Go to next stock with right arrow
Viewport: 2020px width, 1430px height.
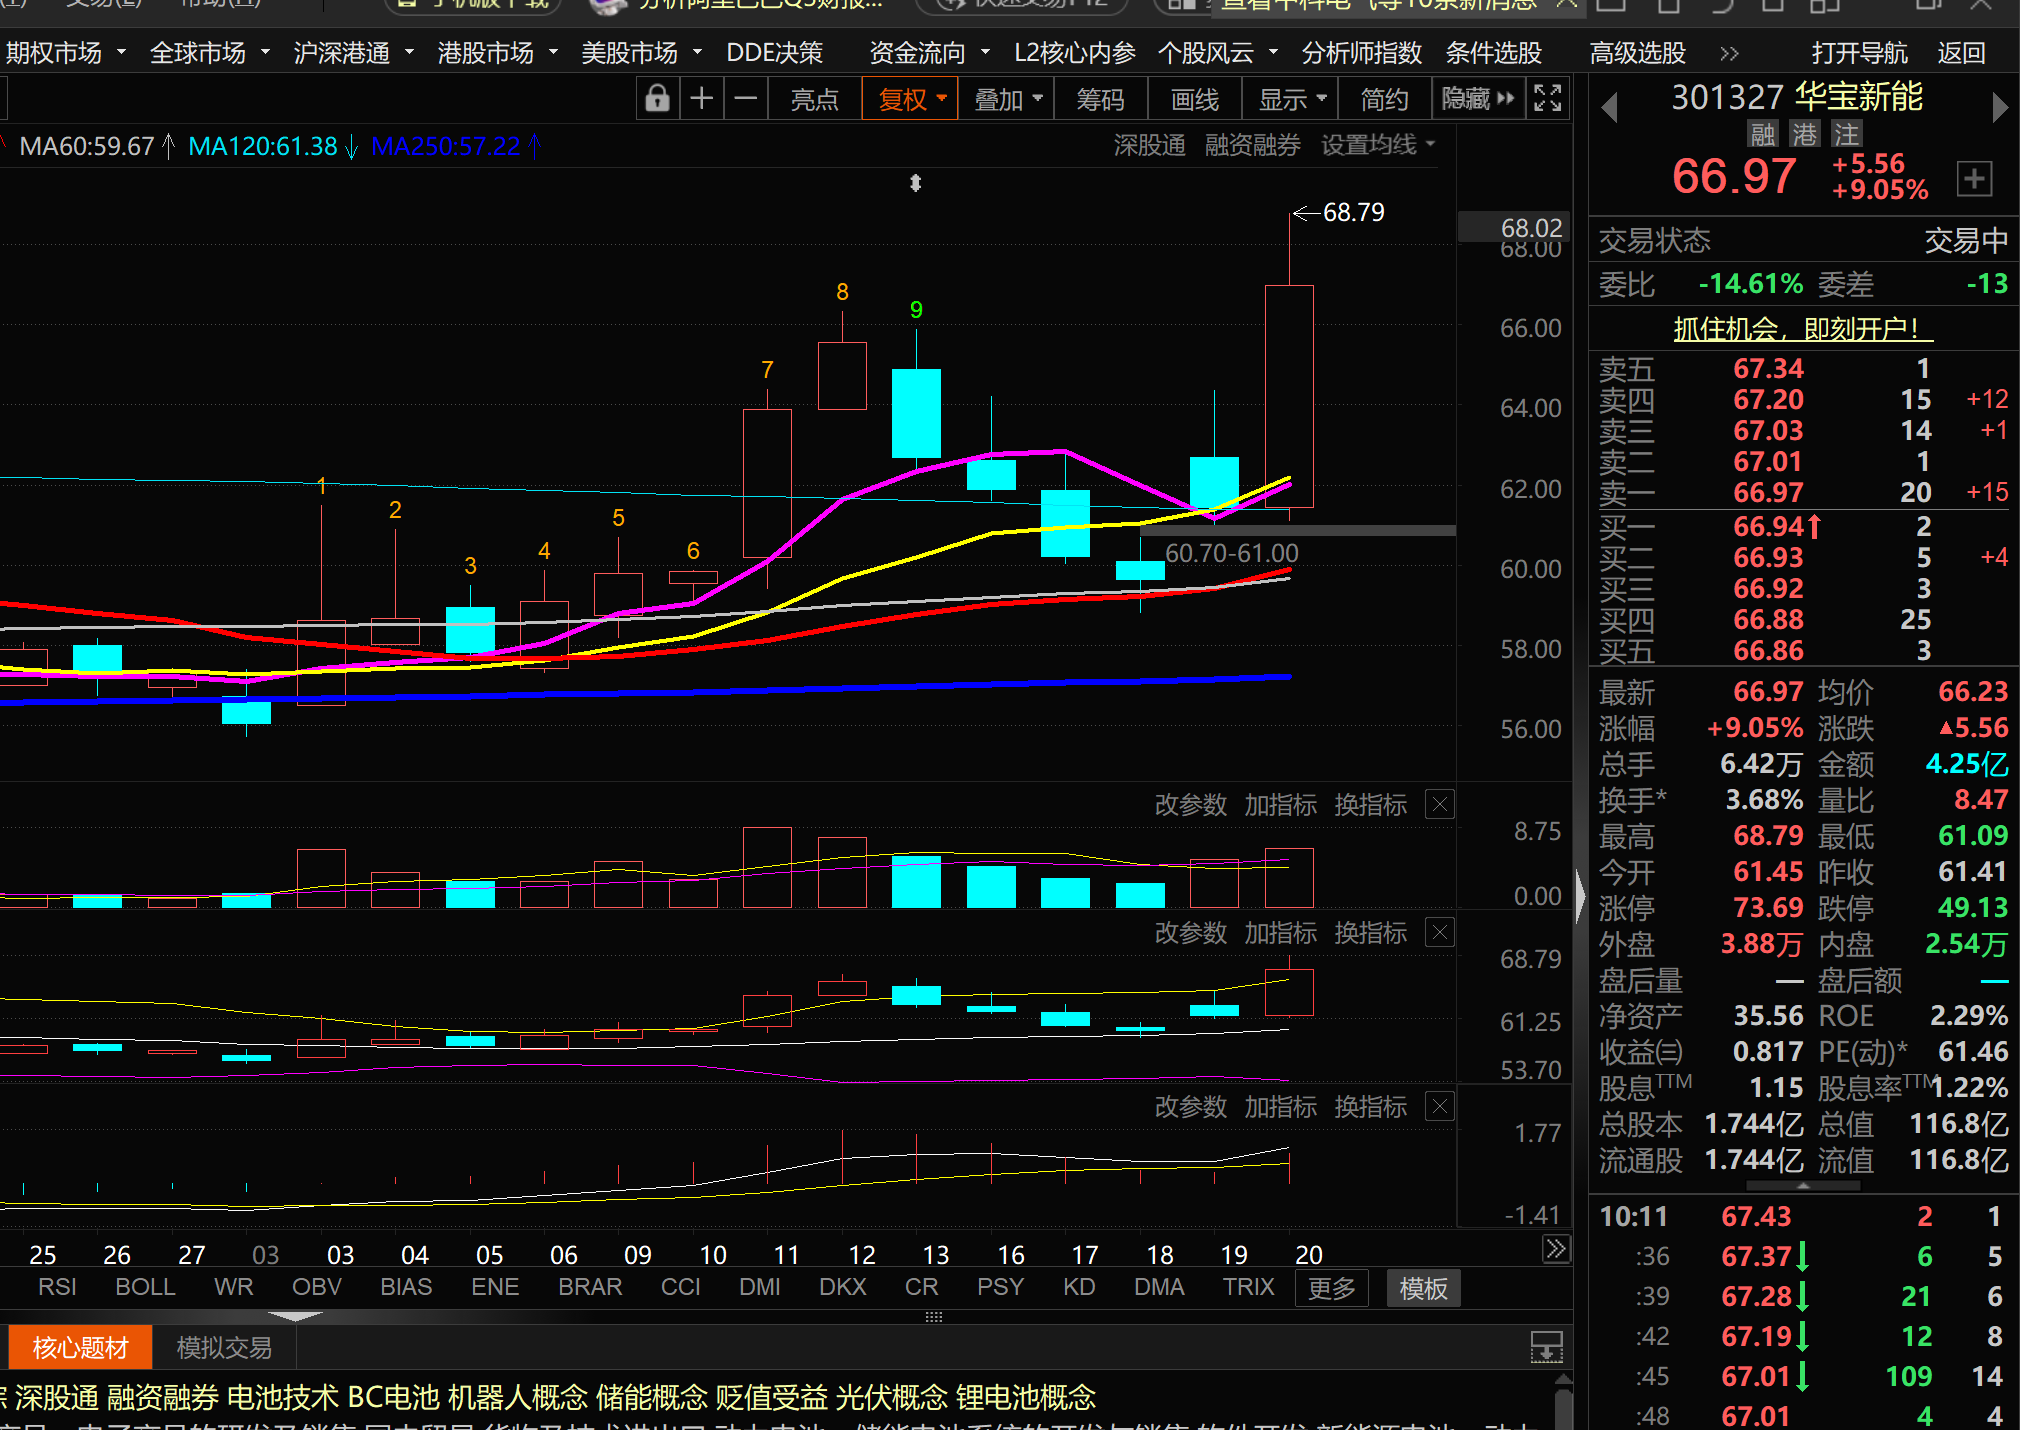point(1999,107)
